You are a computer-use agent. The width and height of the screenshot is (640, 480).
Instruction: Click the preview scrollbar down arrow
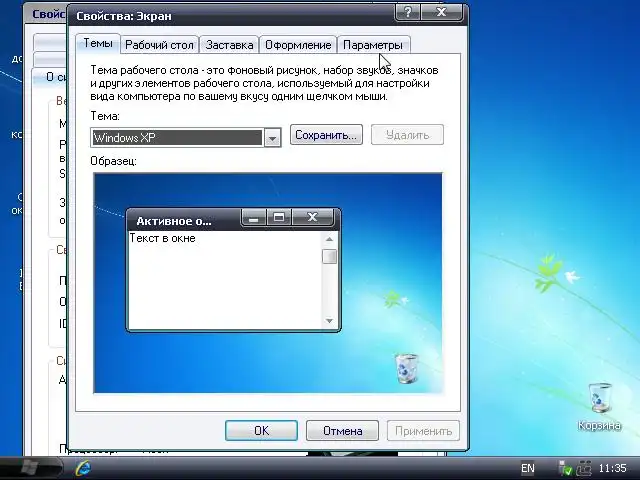click(329, 321)
